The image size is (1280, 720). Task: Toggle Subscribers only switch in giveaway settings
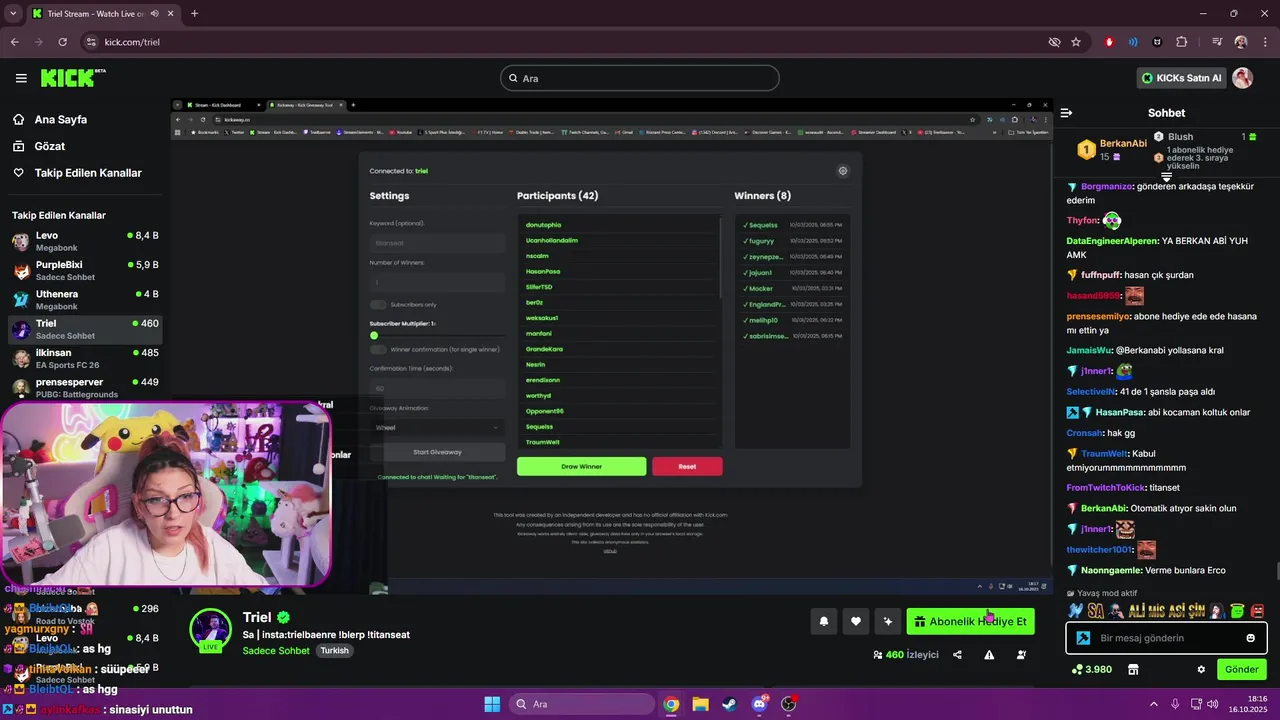tap(378, 304)
